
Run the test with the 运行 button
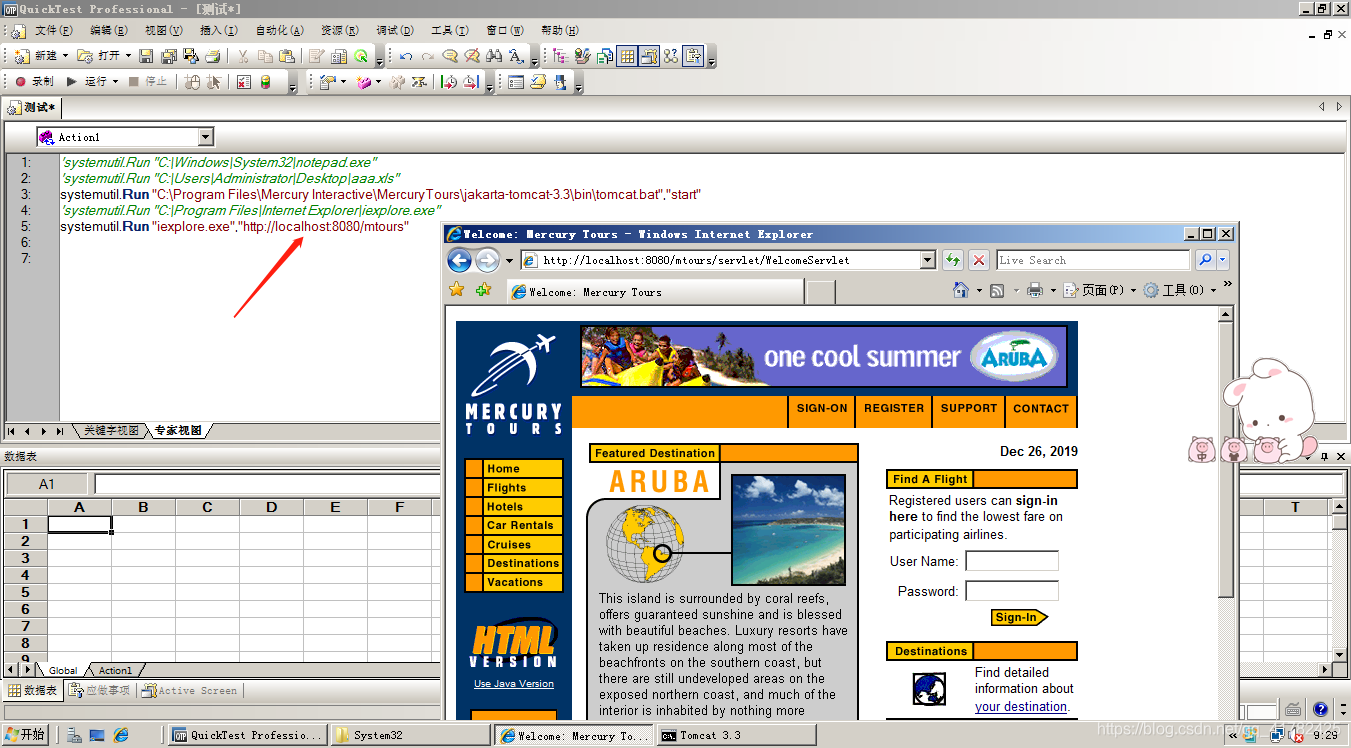[x=87, y=82]
